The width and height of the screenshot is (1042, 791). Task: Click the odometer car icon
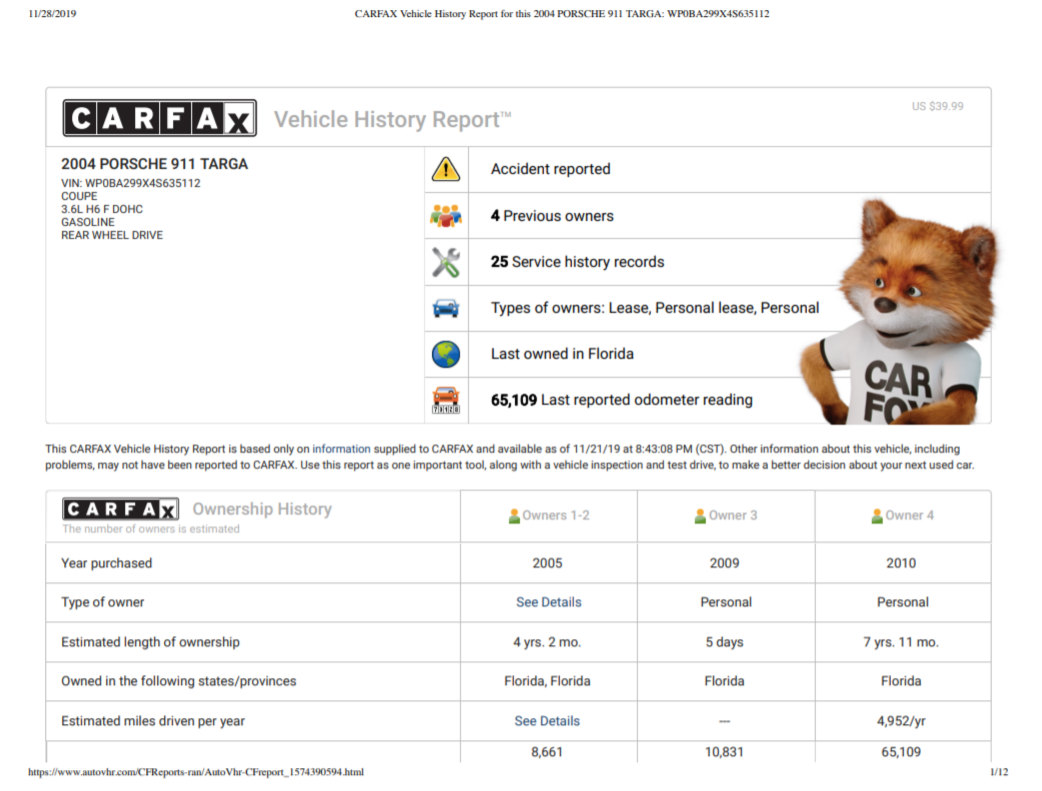(446, 400)
